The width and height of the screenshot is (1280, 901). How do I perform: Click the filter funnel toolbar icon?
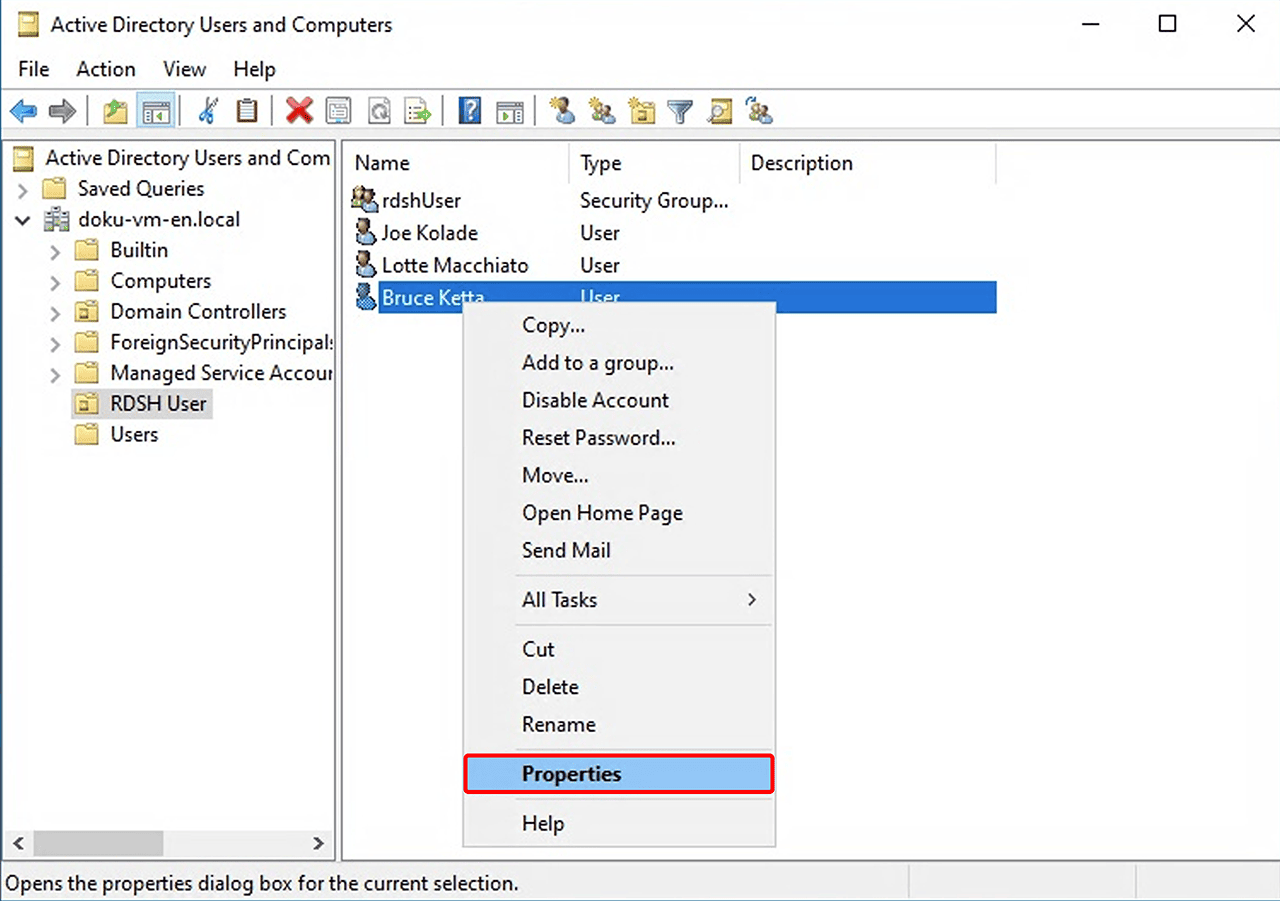point(681,111)
